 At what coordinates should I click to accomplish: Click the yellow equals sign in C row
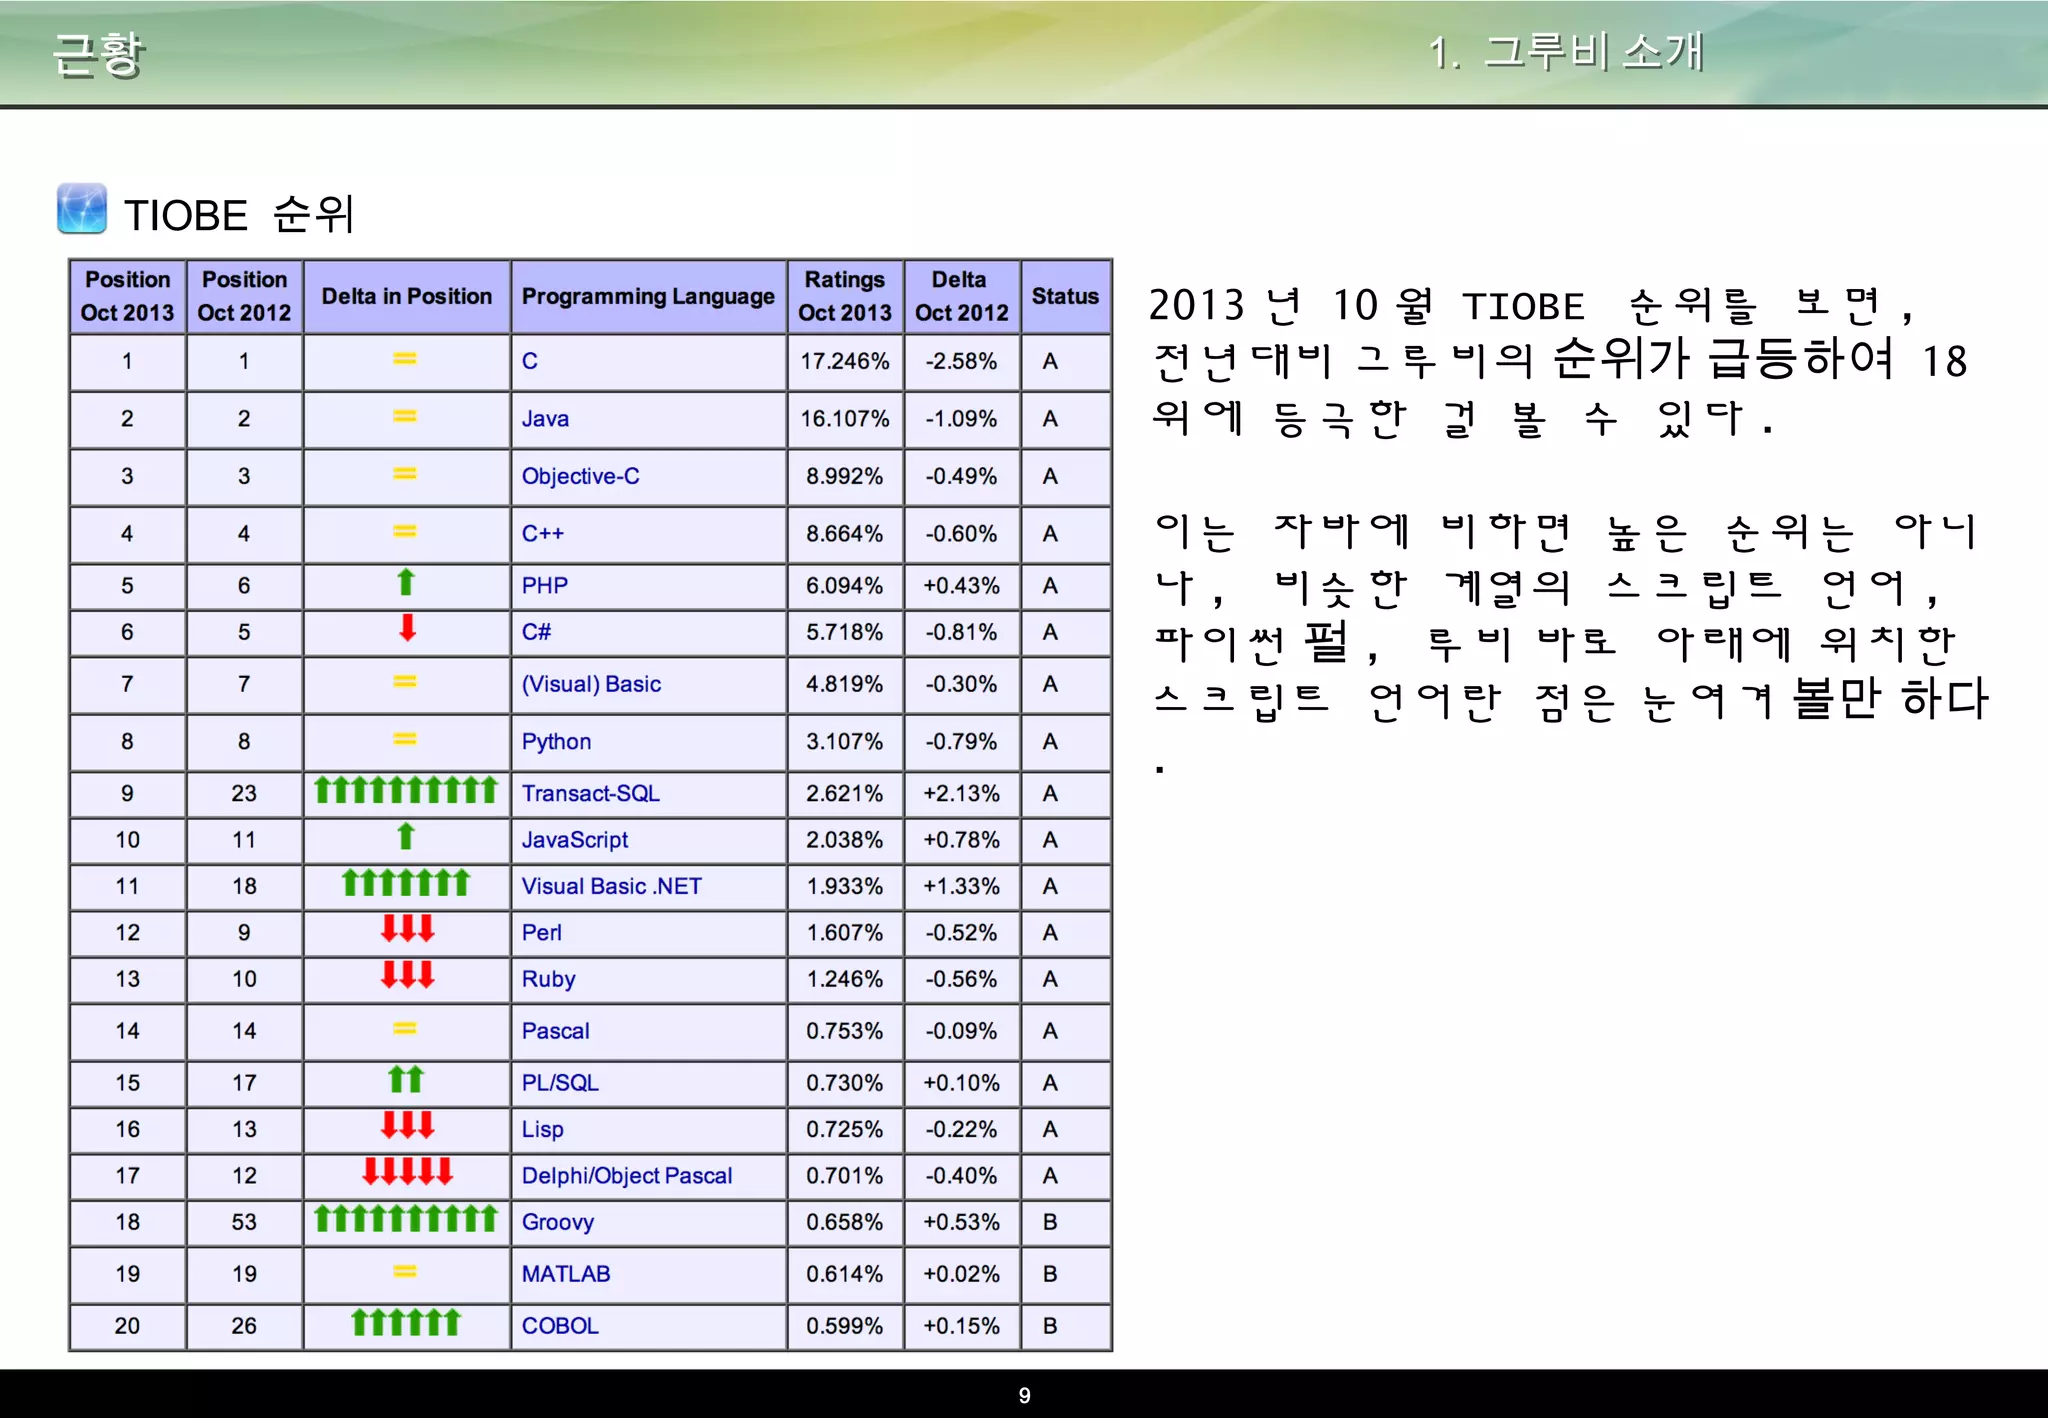405,358
